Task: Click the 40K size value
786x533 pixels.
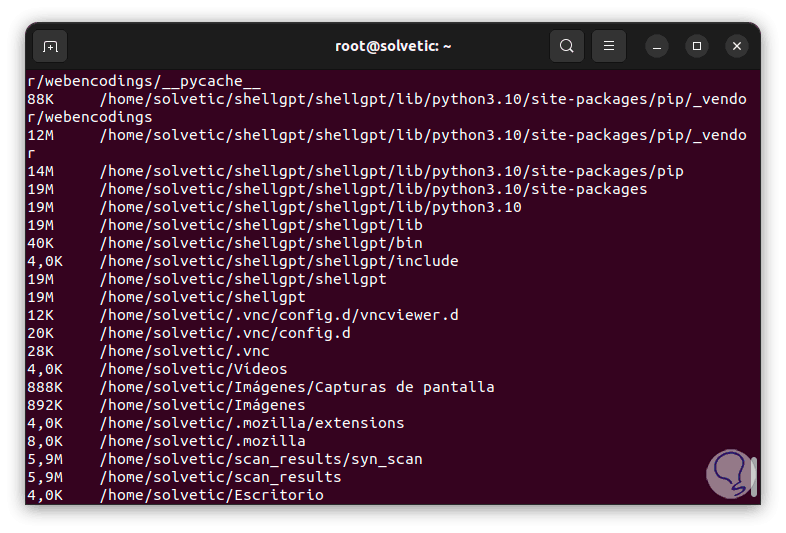Action: 40,243
